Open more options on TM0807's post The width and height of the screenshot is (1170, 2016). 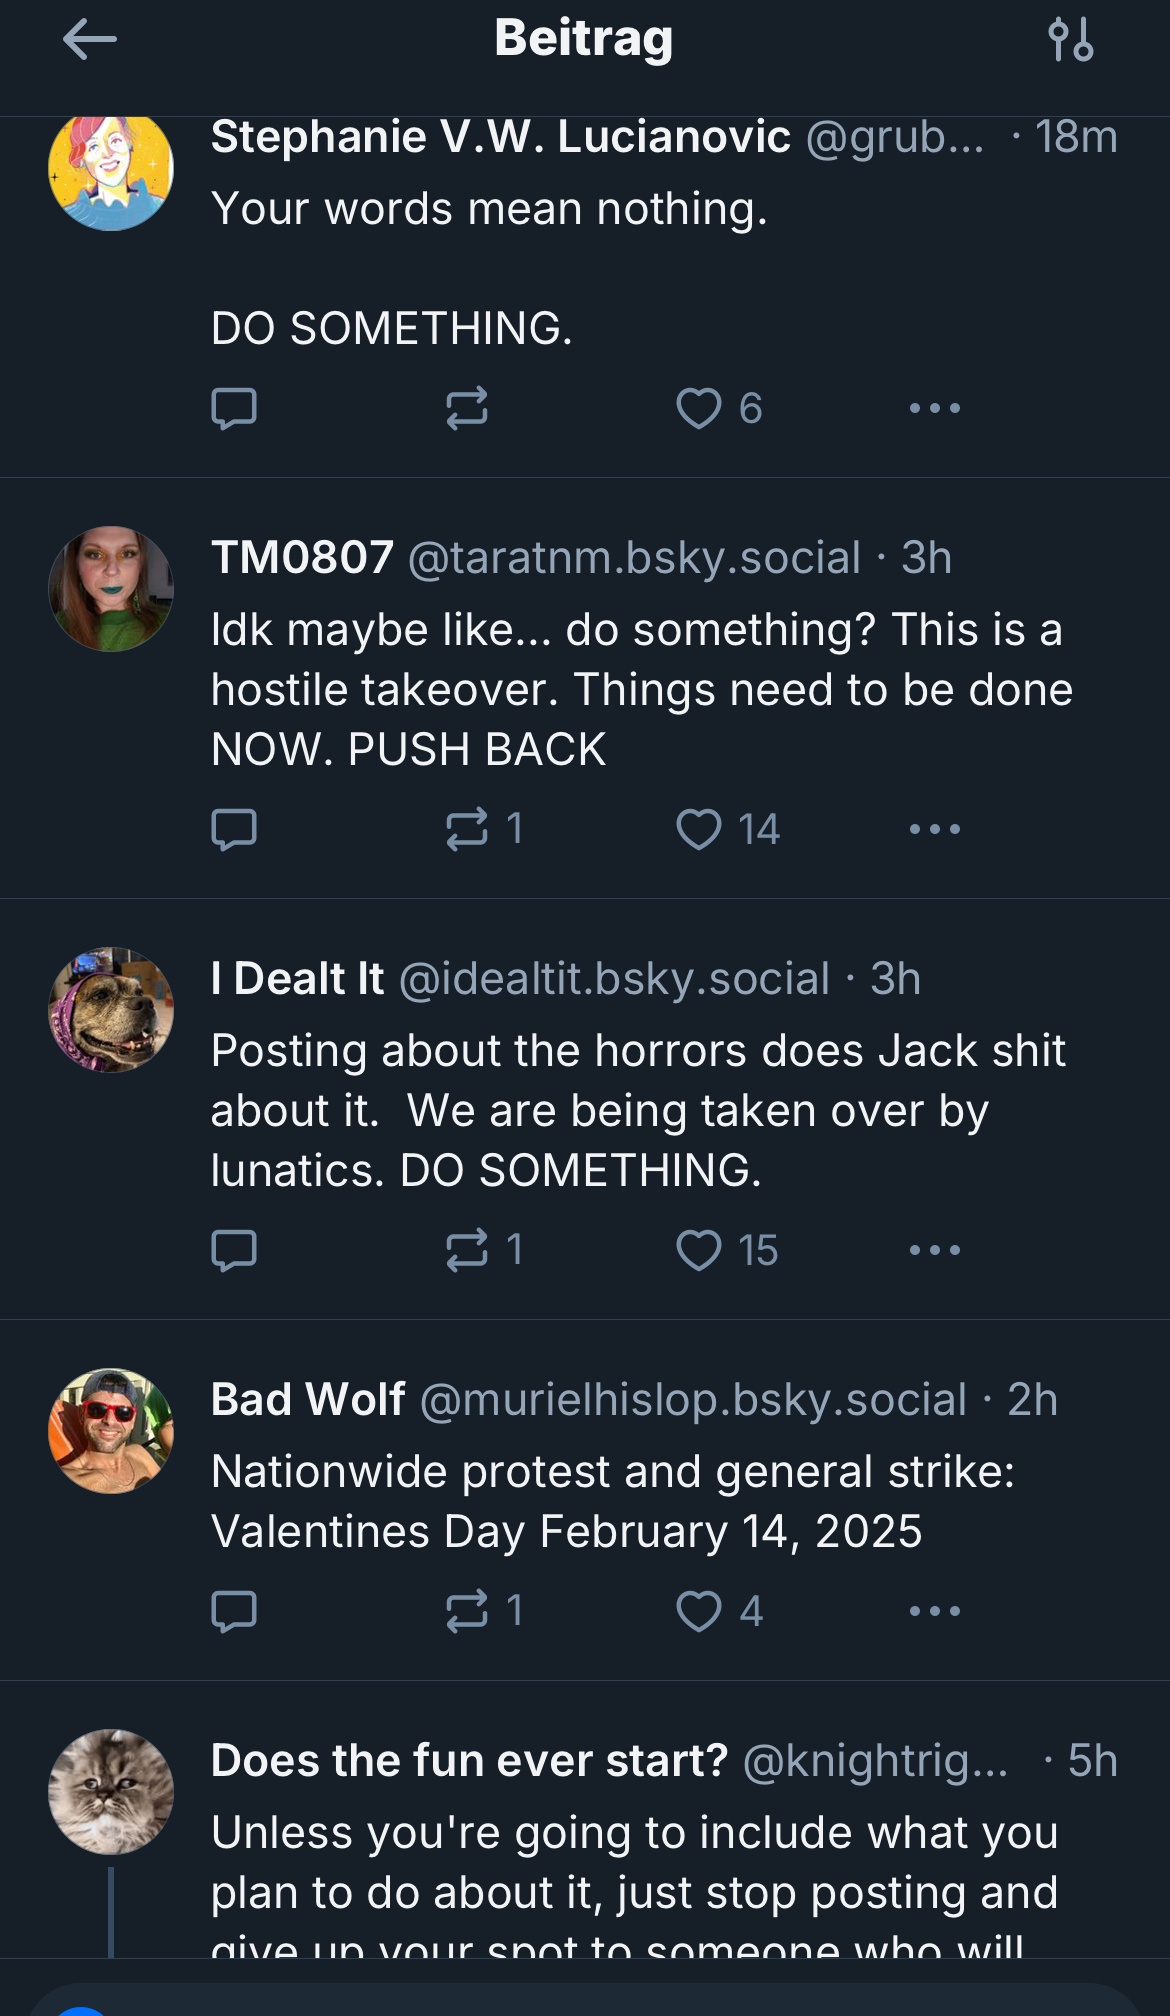pos(935,829)
